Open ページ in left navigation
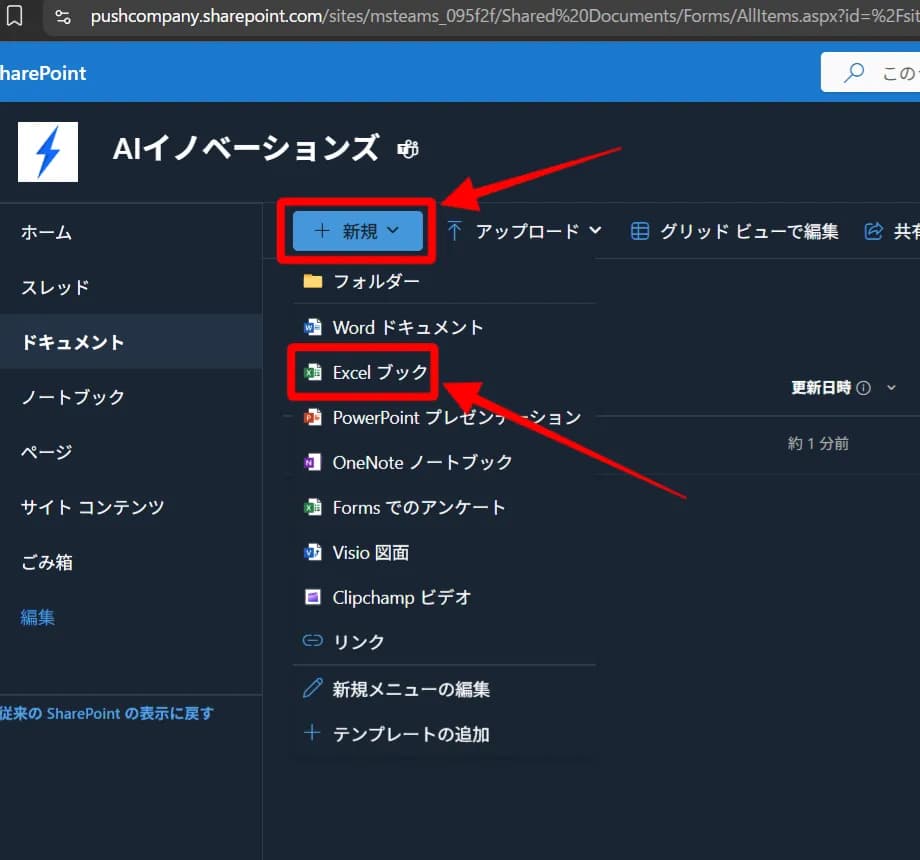This screenshot has width=920, height=860. [x=46, y=452]
